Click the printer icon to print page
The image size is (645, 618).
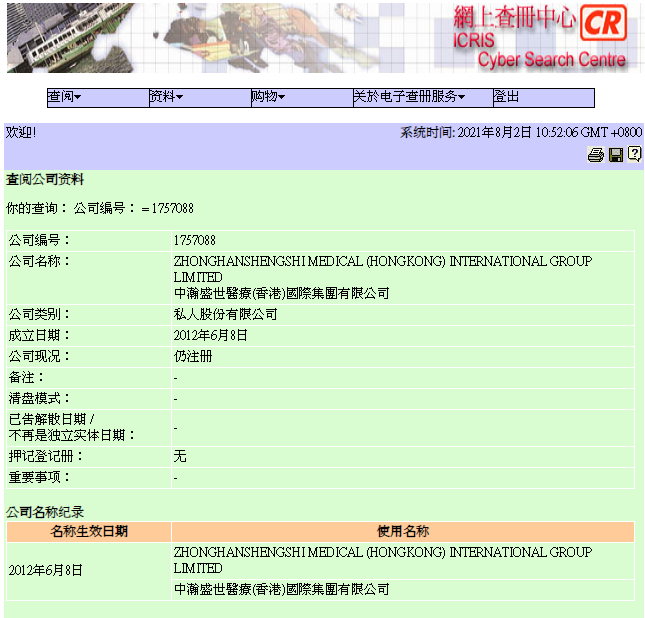click(596, 155)
